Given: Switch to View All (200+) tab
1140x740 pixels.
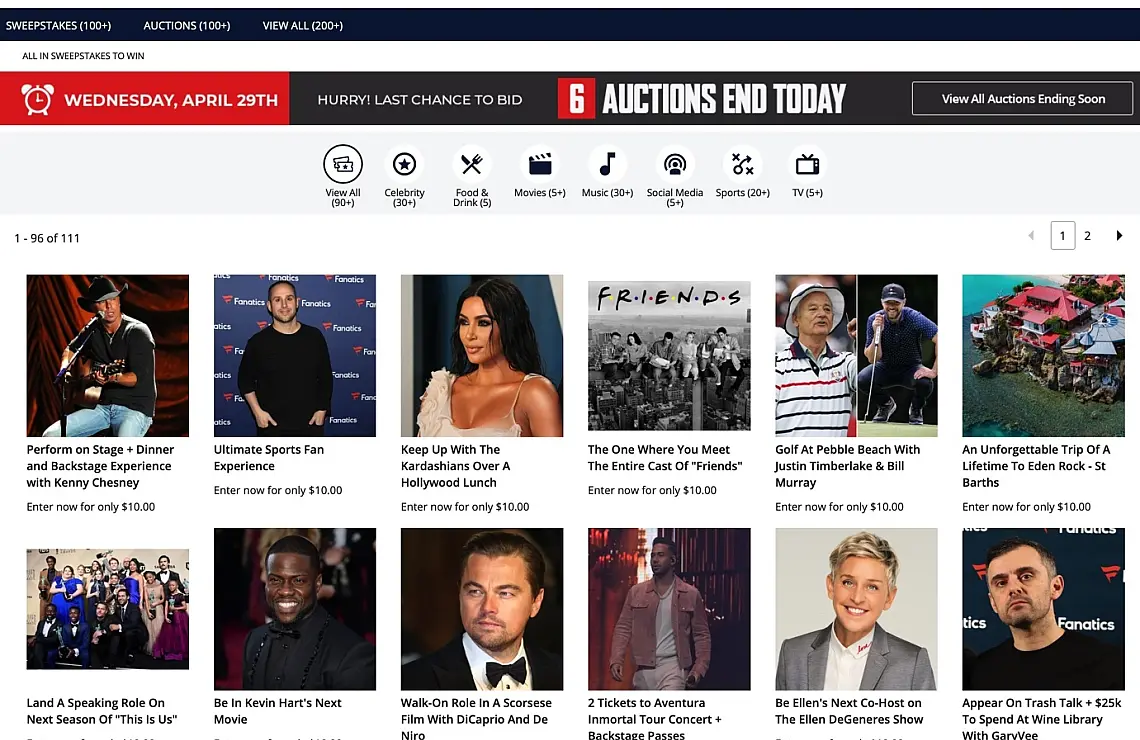Looking at the screenshot, I should click(x=302, y=25).
